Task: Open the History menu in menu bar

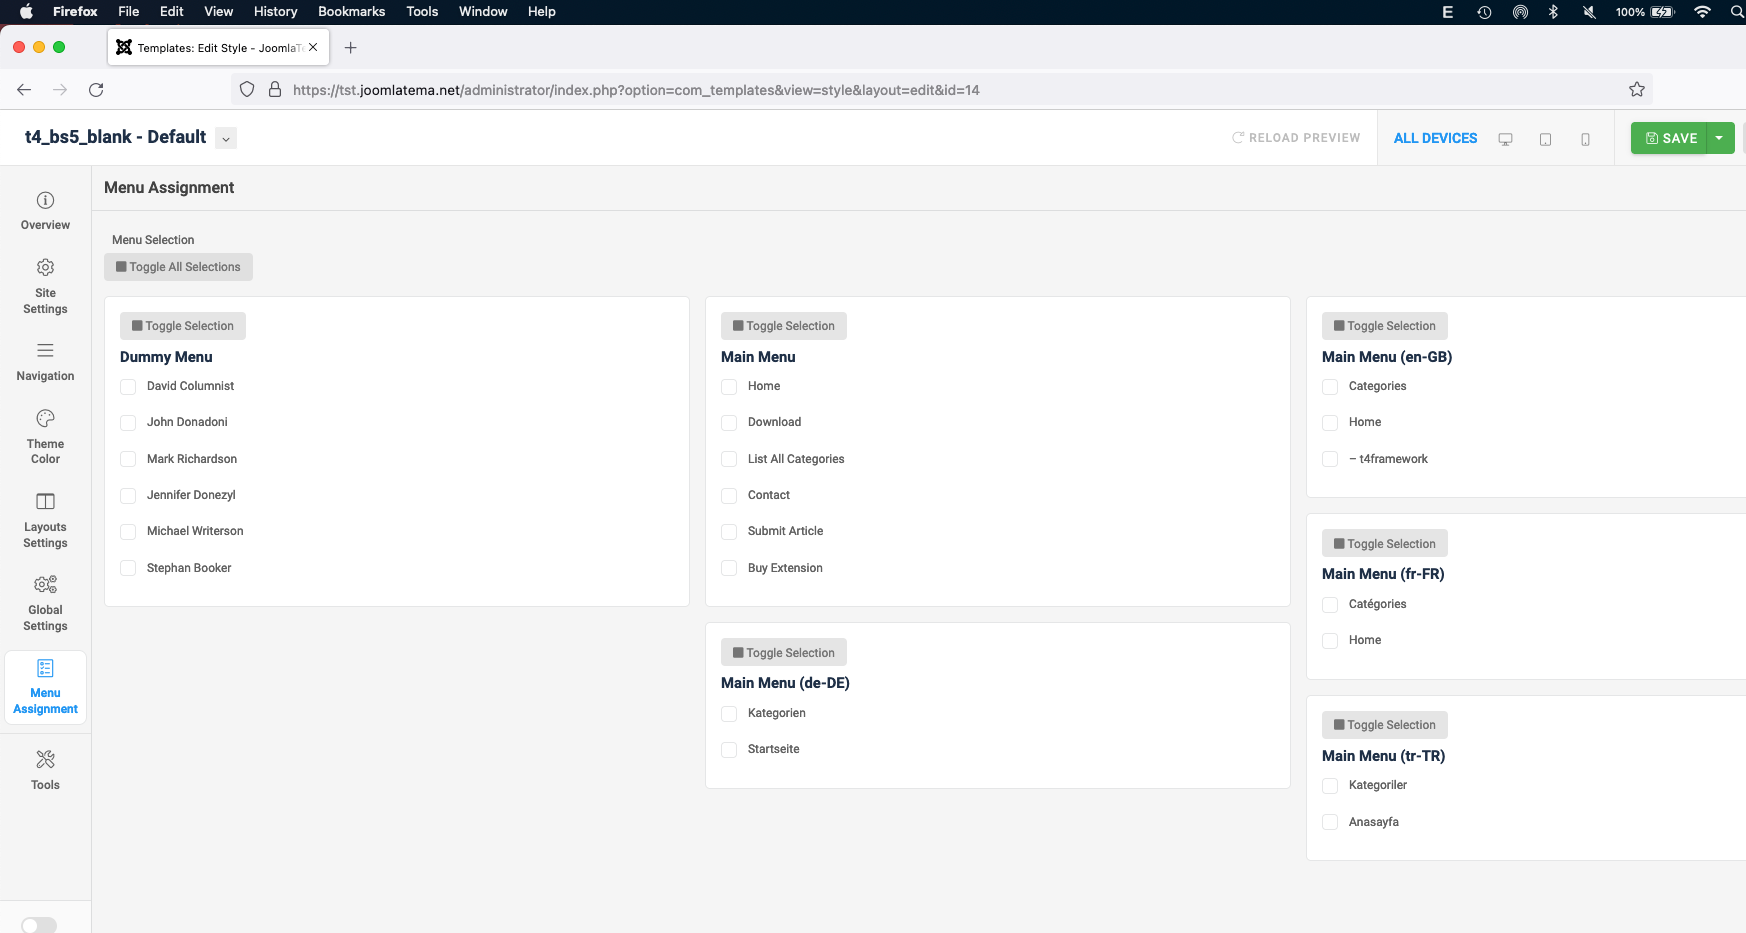Action: [x=275, y=12]
